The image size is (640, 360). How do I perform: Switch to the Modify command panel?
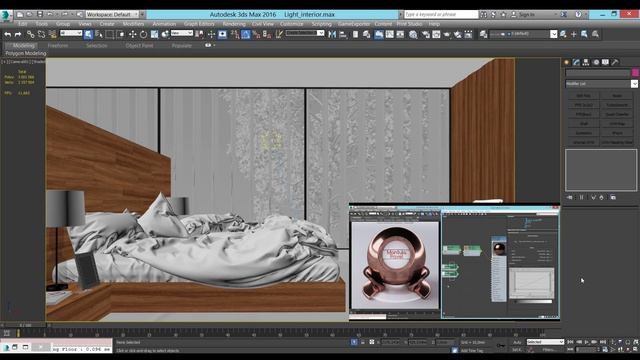click(x=576, y=62)
